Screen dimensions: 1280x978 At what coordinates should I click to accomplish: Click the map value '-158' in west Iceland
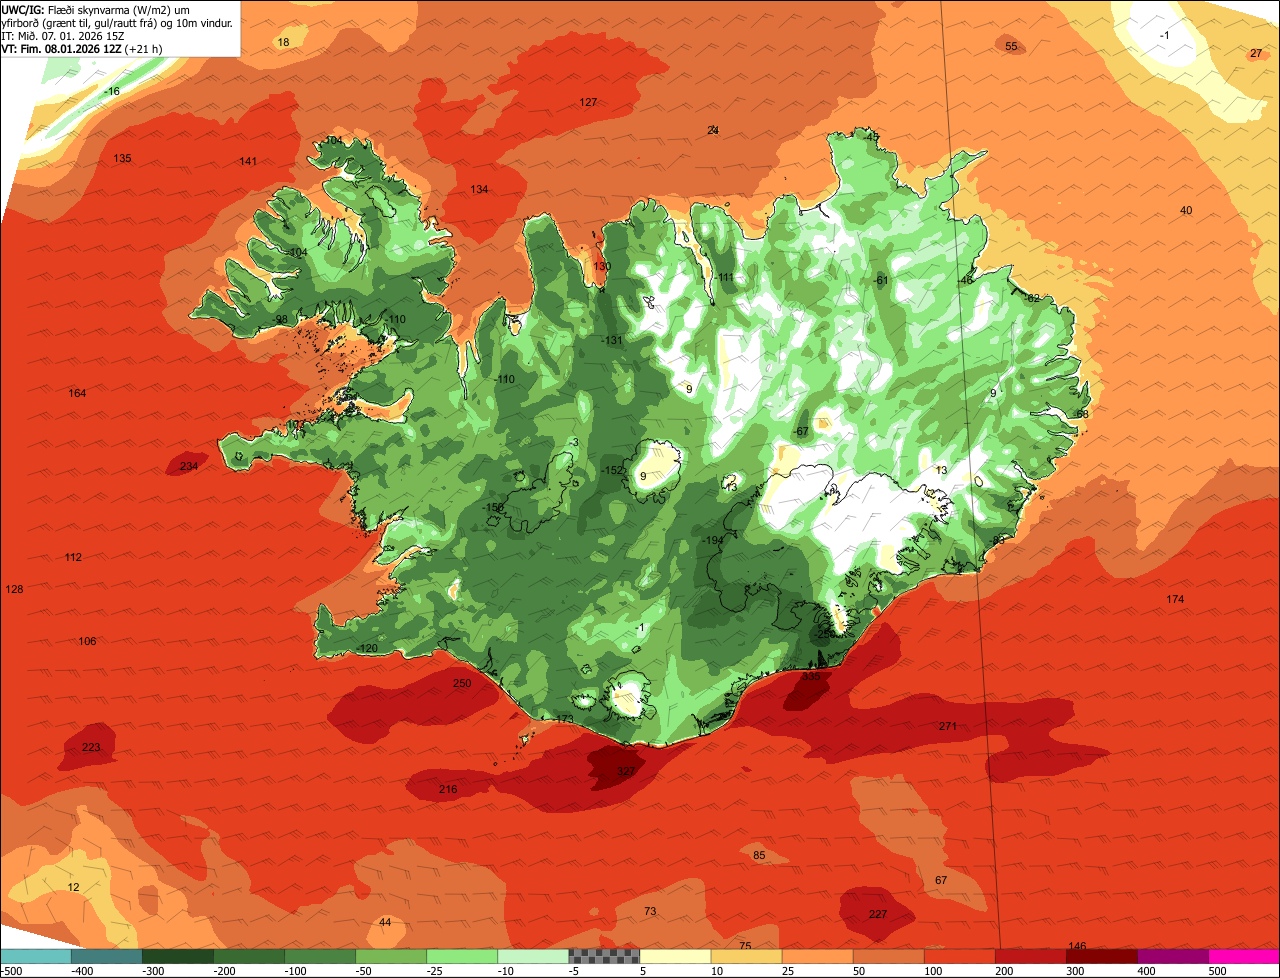tap(494, 508)
